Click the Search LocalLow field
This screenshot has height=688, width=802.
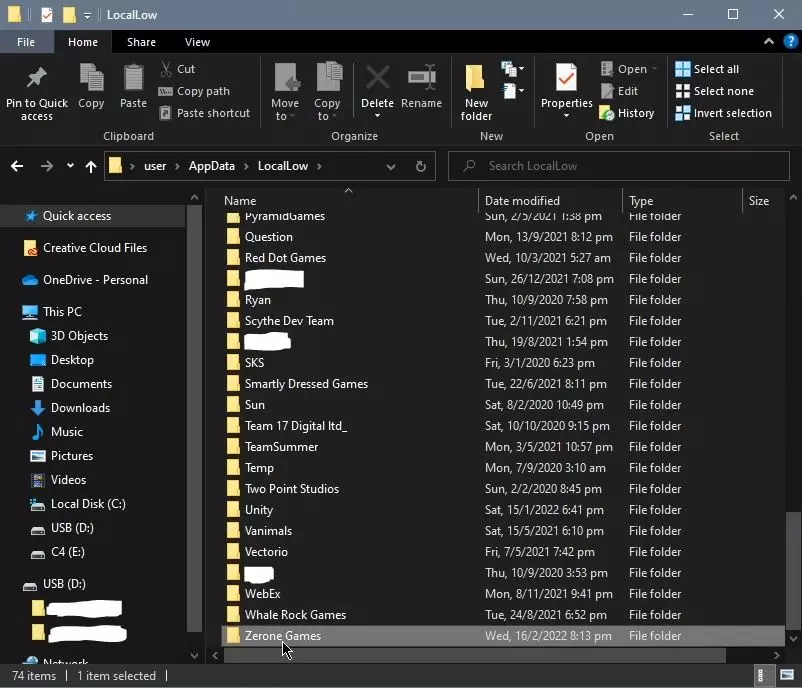coord(618,166)
